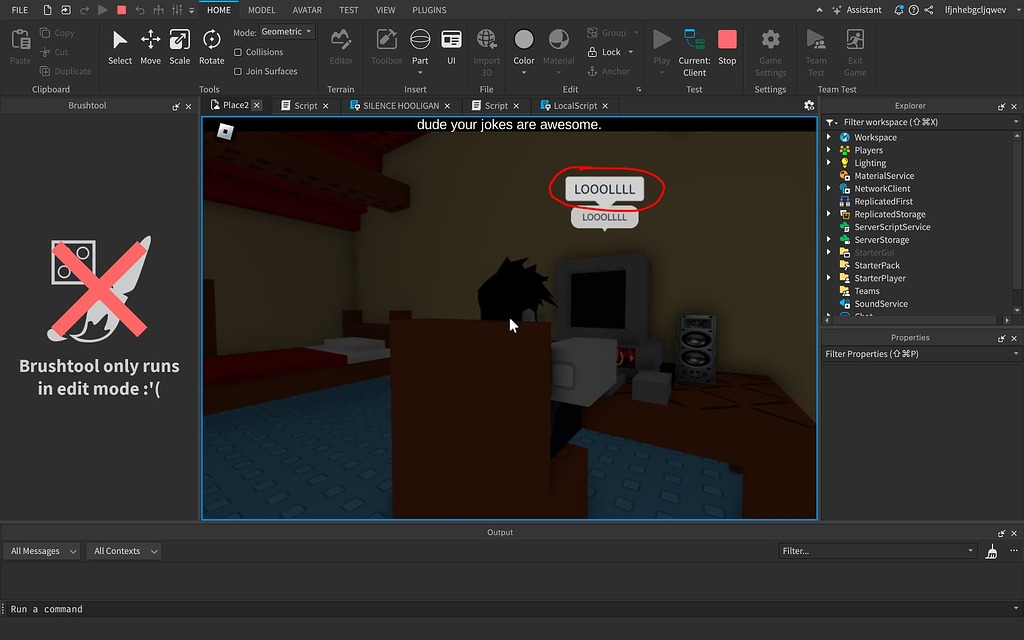Click Import 3D
This screenshot has height=640, width=1024.
(x=486, y=47)
